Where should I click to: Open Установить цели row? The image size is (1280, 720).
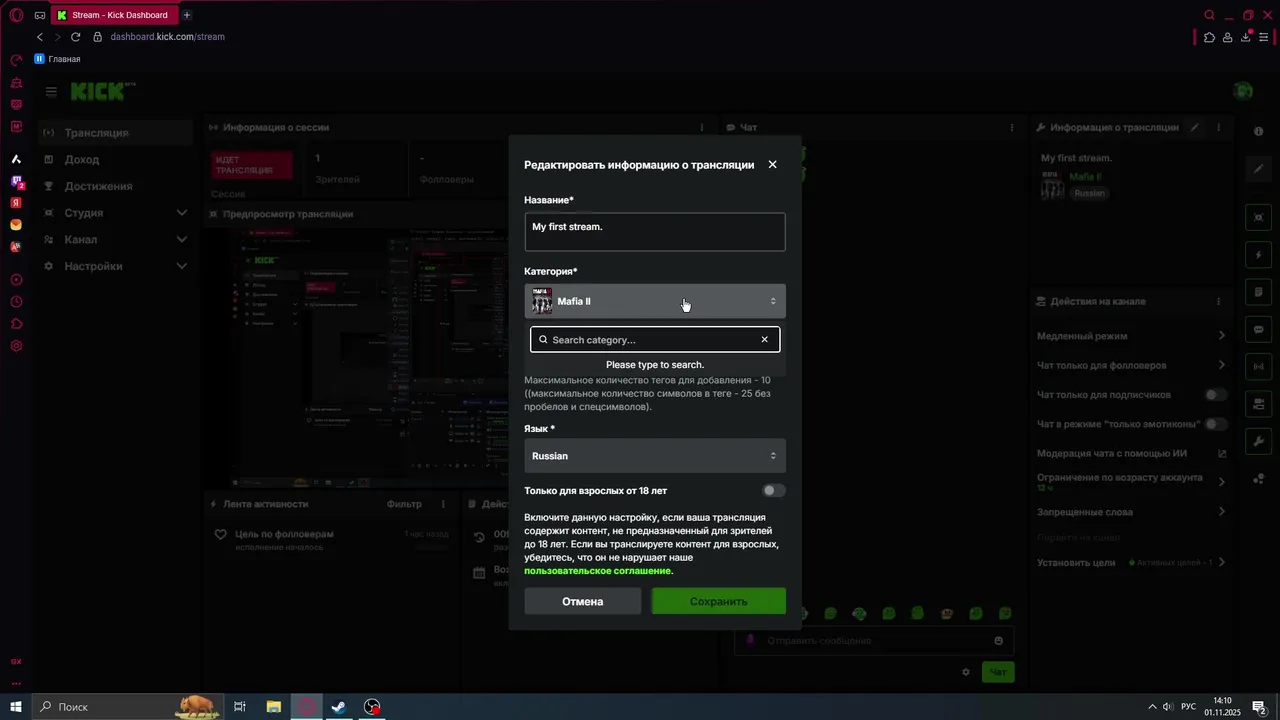(1131, 563)
